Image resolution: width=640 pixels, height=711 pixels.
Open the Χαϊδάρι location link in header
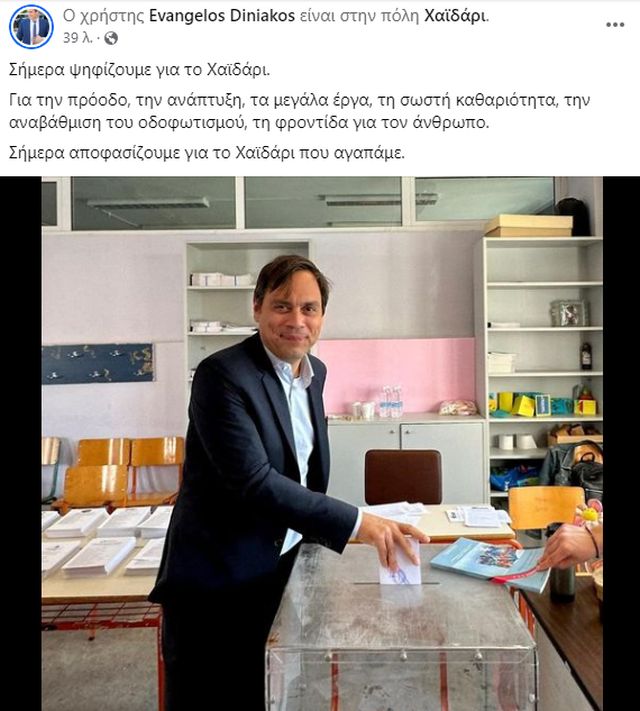(455, 16)
